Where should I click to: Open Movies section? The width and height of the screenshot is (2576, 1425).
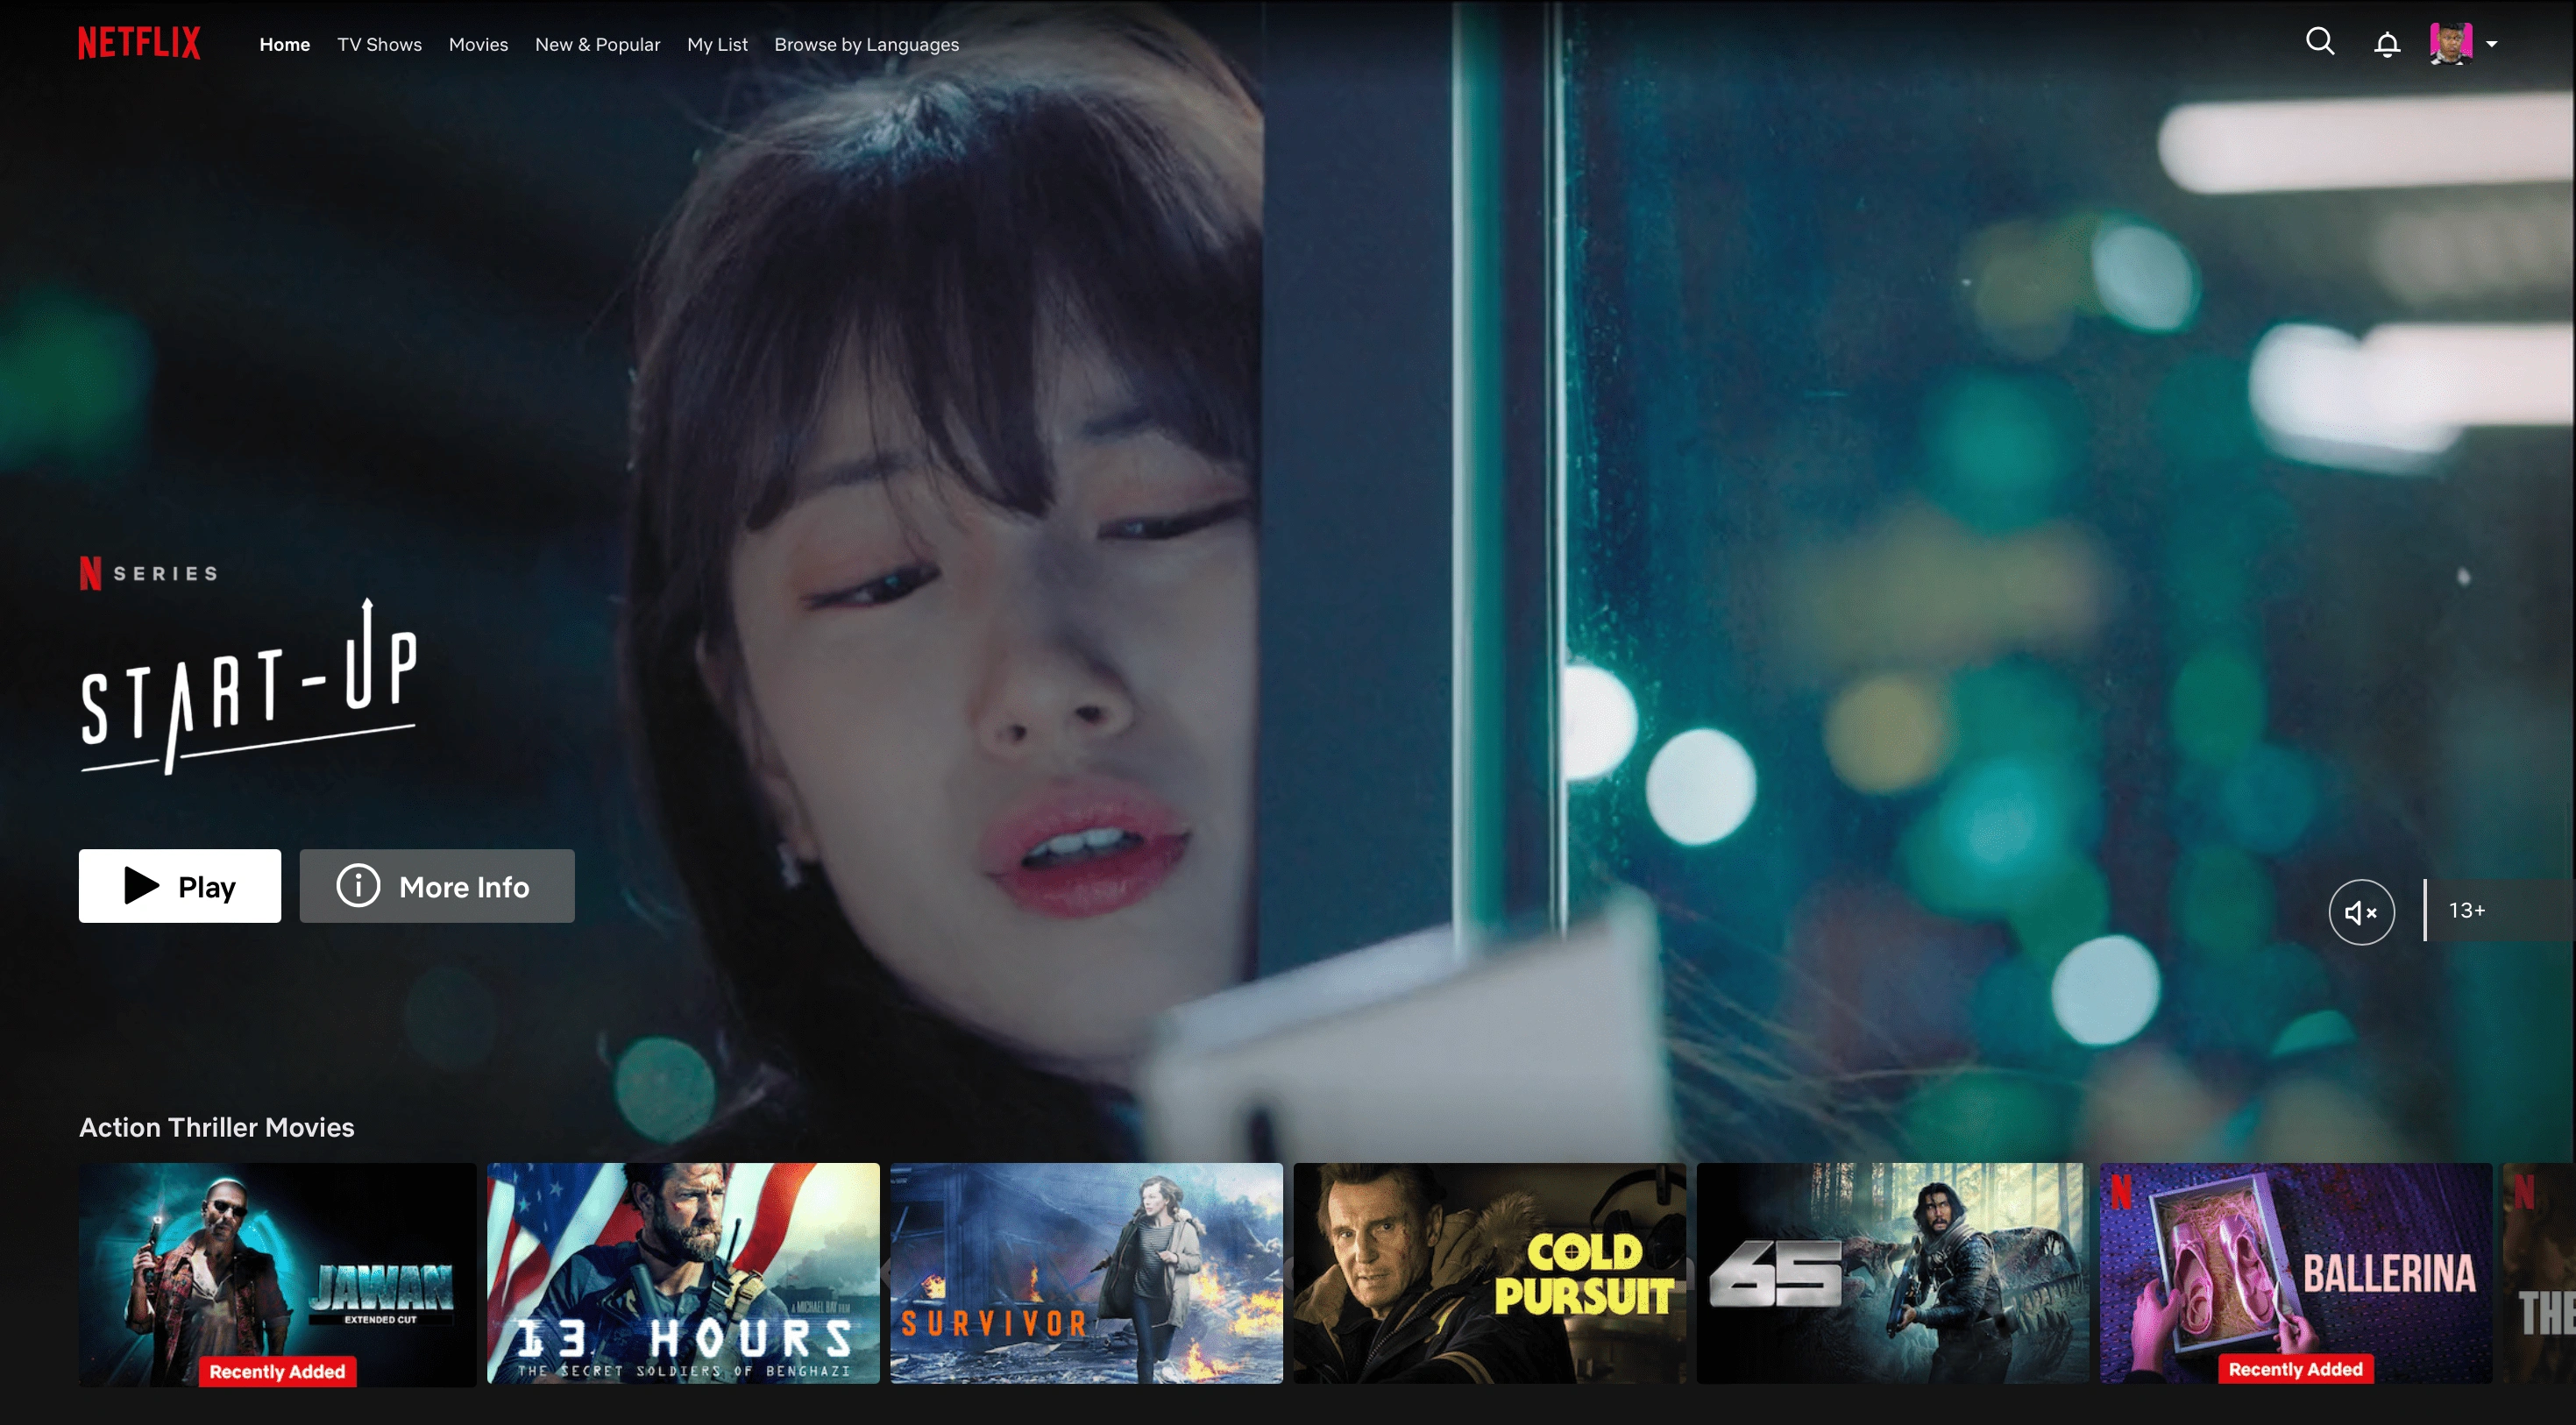pos(478,44)
